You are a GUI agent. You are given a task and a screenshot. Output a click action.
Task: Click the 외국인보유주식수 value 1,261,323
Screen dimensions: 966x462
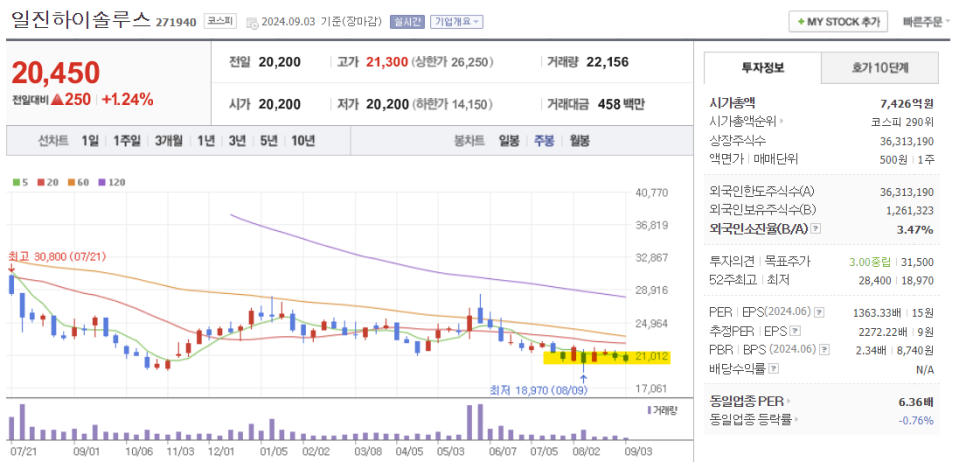click(x=910, y=210)
